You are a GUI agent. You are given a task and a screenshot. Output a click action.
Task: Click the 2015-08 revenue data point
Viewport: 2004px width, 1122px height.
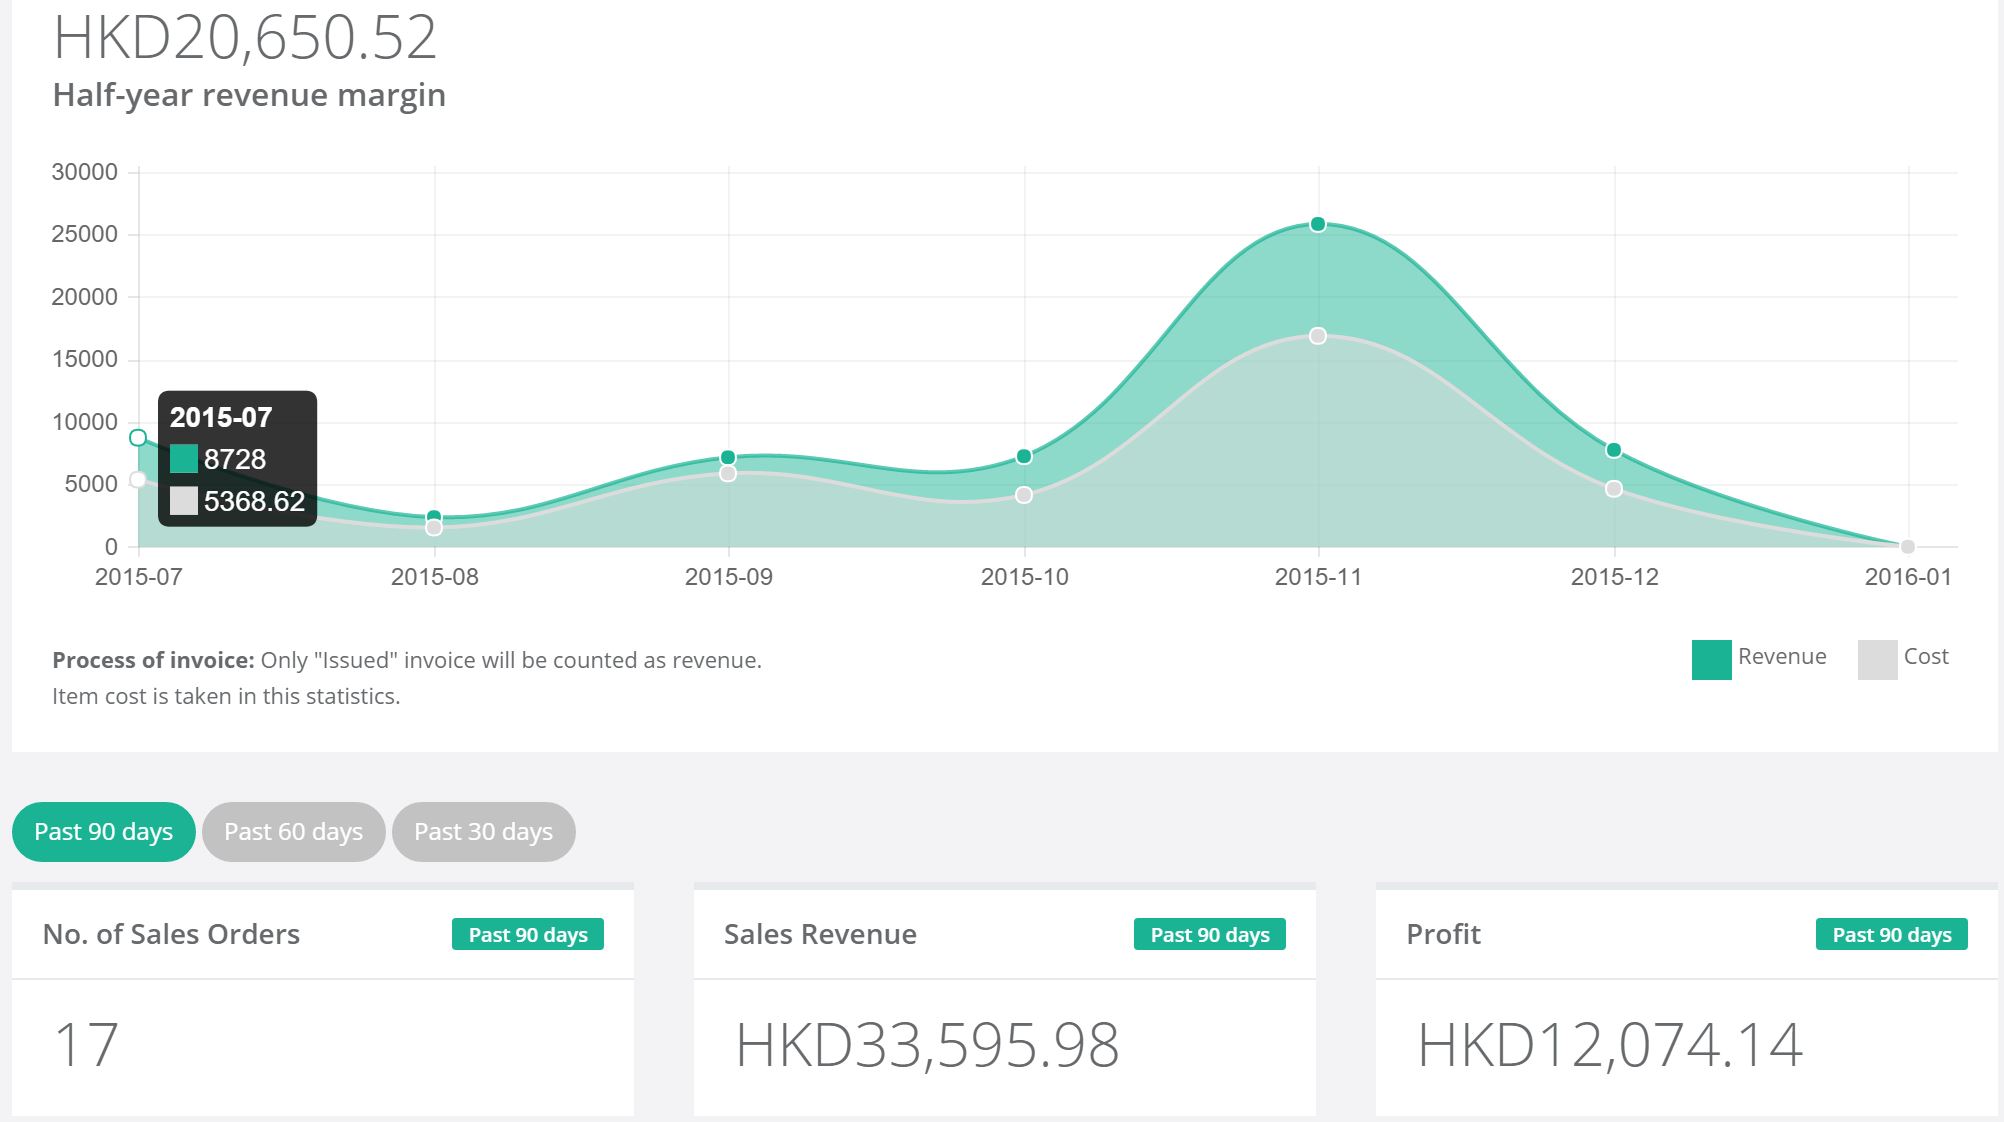pyautogui.click(x=434, y=517)
